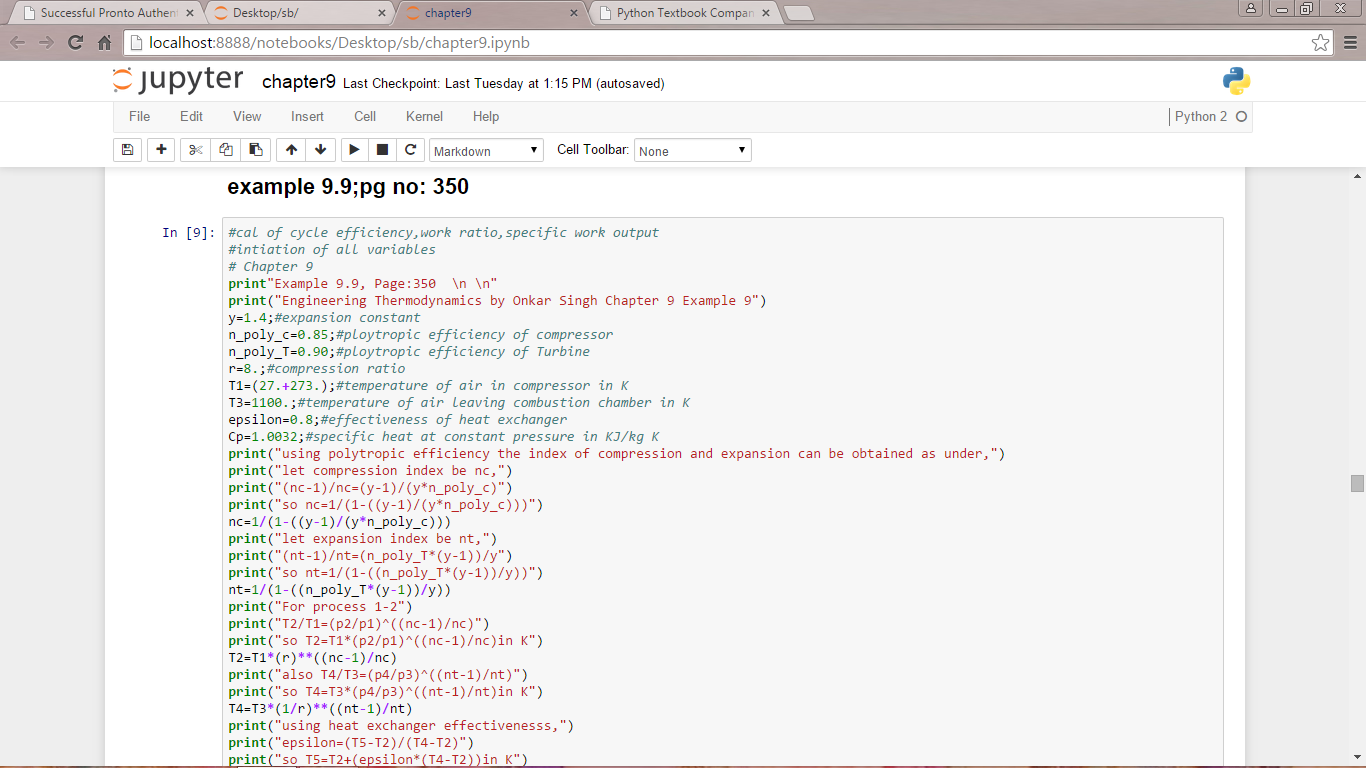The image size is (1366, 768).
Task: Open the Insert menu
Action: pos(307,117)
